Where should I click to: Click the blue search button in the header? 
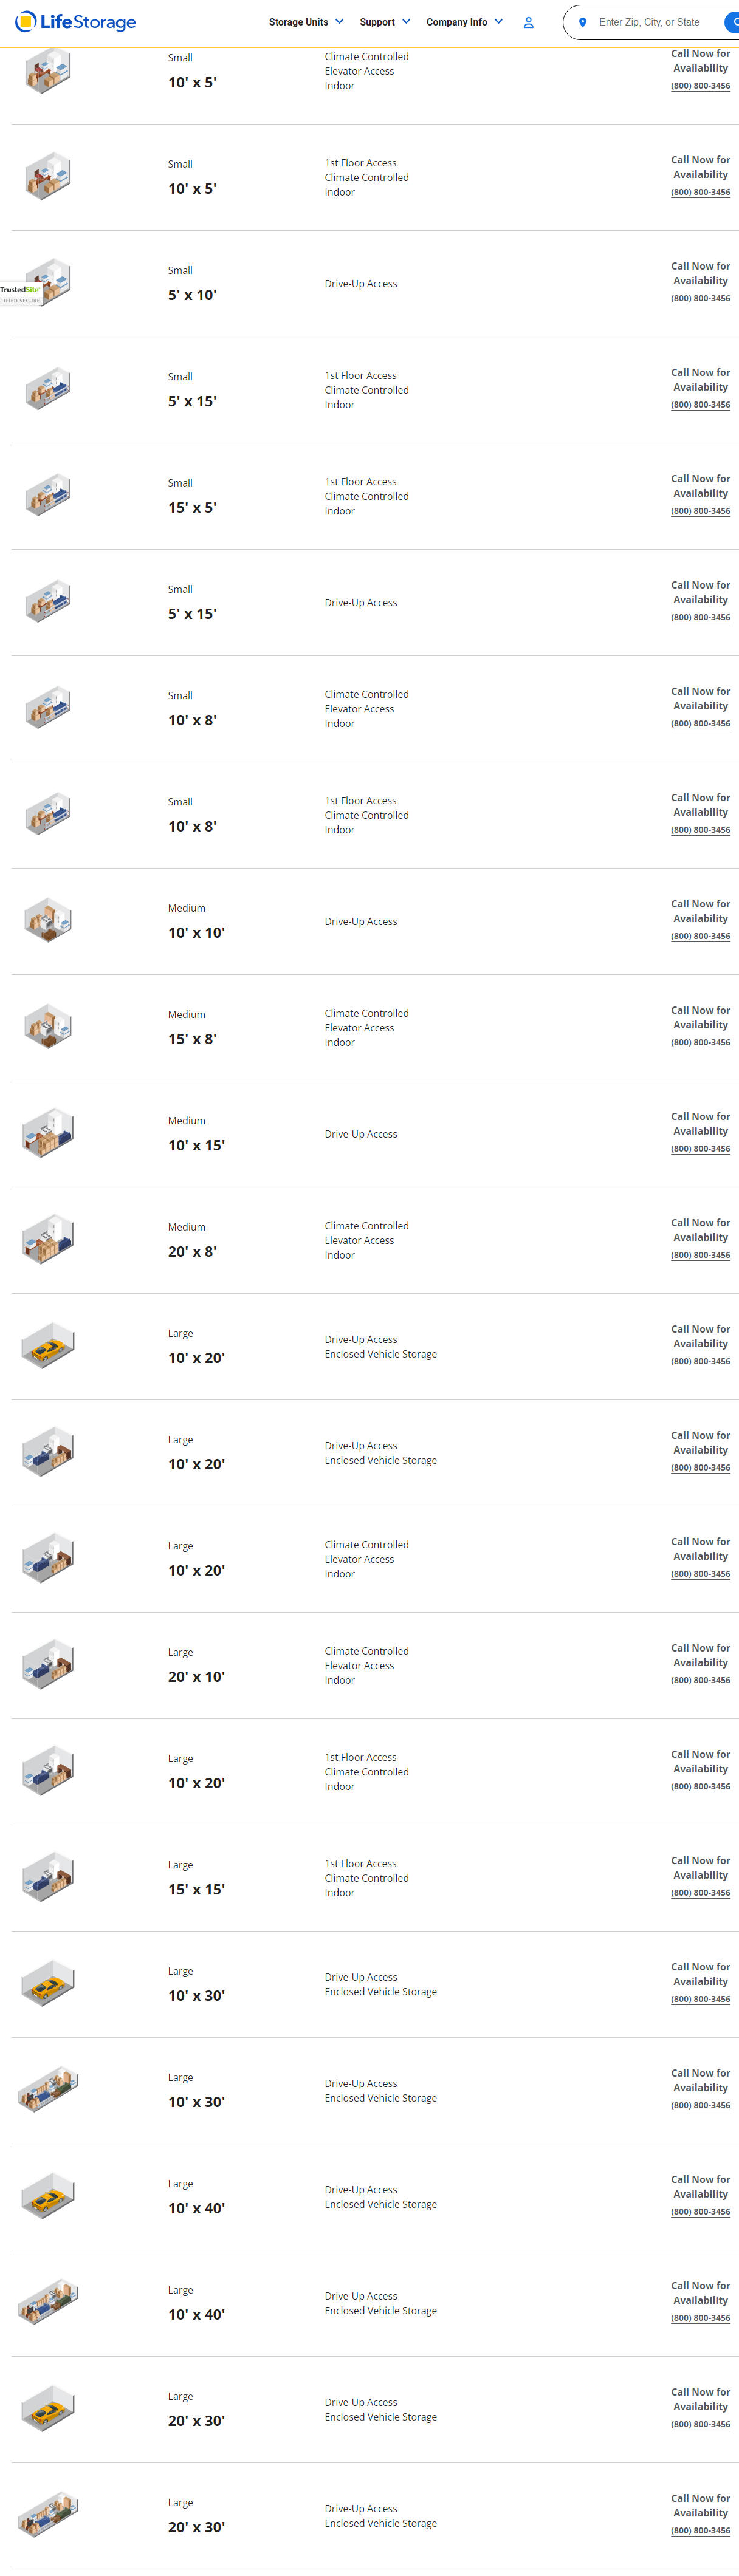tap(732, 22)
